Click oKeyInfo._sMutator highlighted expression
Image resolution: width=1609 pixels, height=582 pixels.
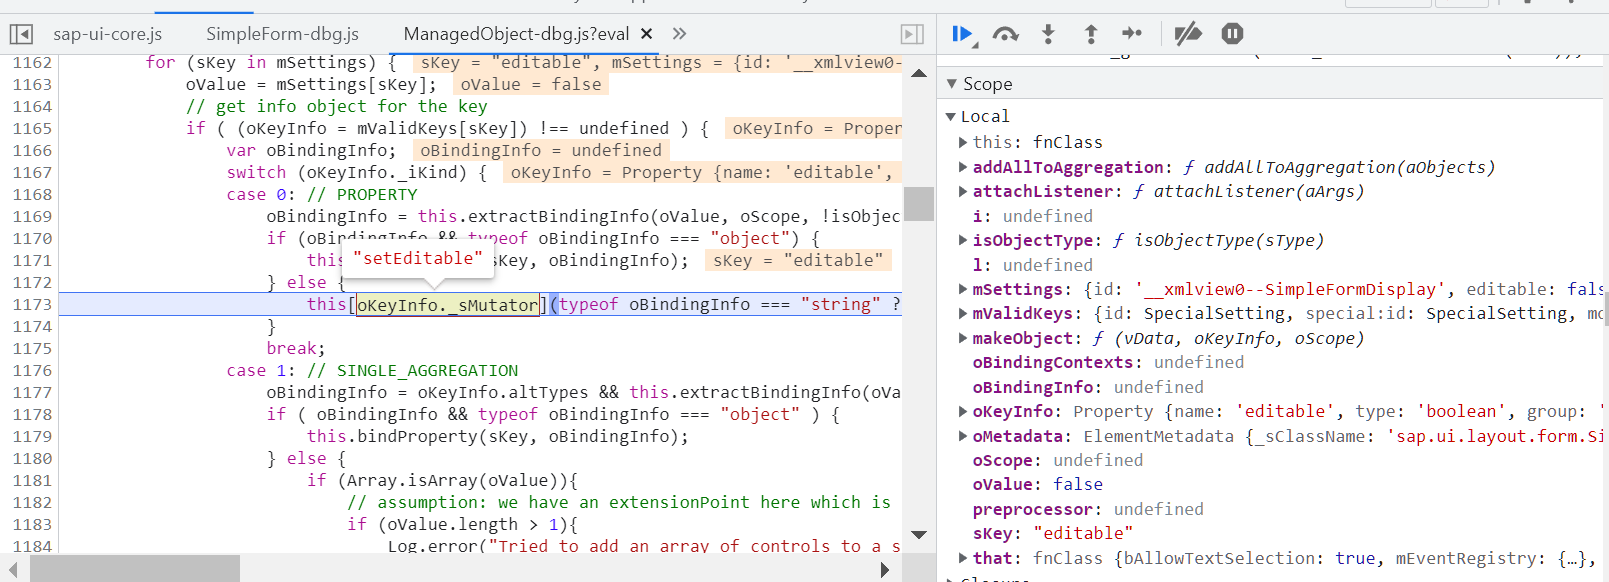pos(448,304)
